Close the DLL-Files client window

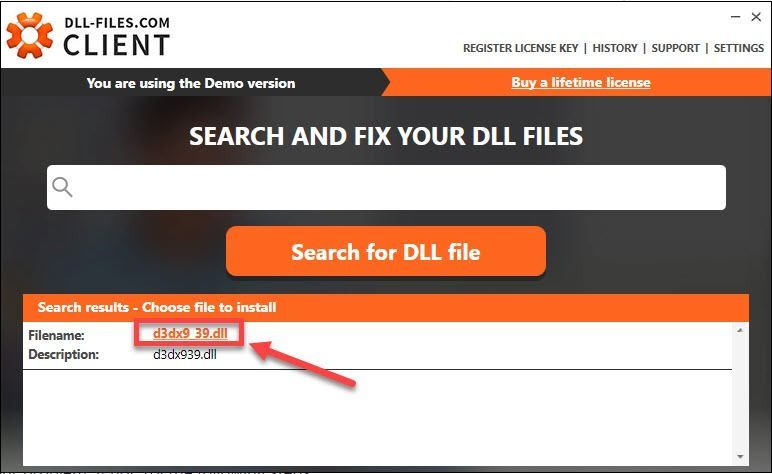[756, 17]
